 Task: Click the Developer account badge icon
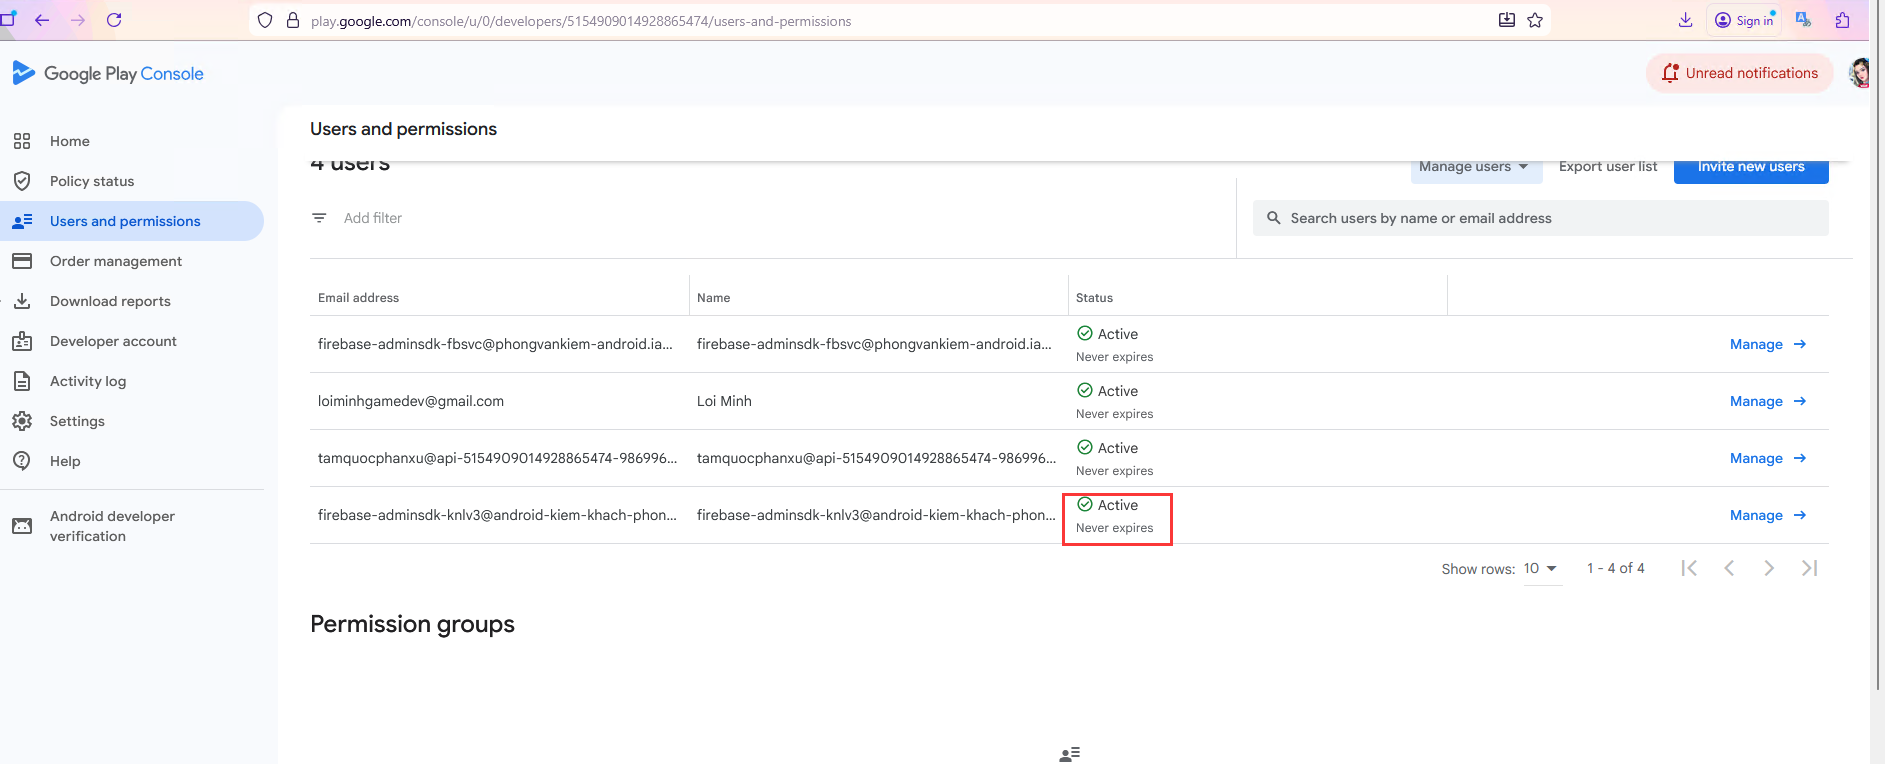tap(22, 341)
